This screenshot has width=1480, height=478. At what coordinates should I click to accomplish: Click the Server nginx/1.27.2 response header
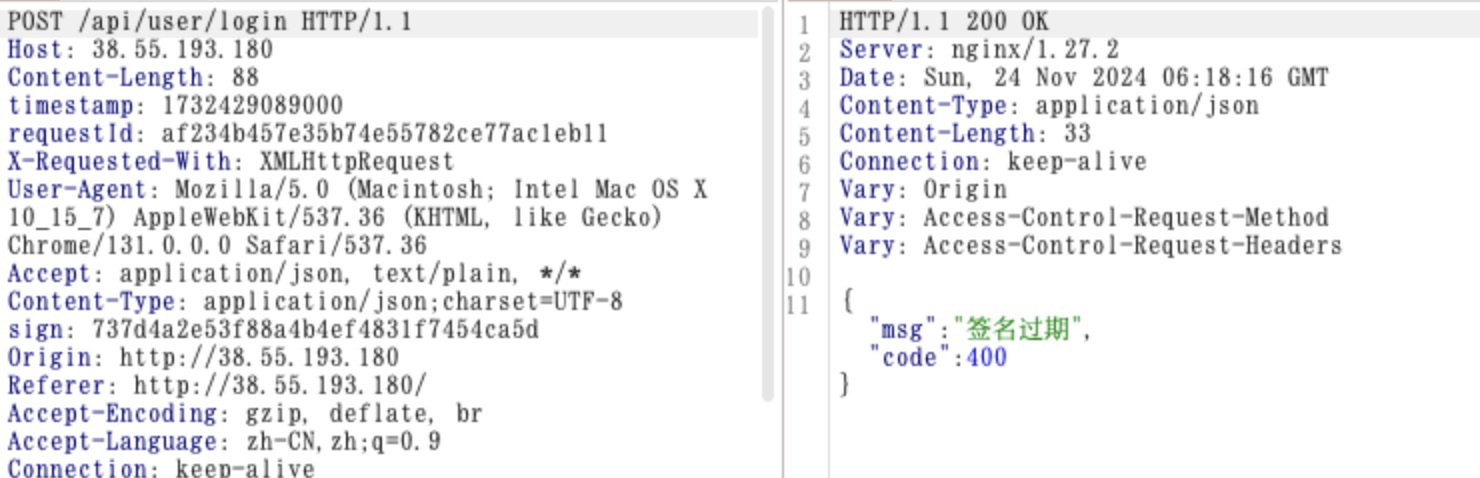[978, 49]
